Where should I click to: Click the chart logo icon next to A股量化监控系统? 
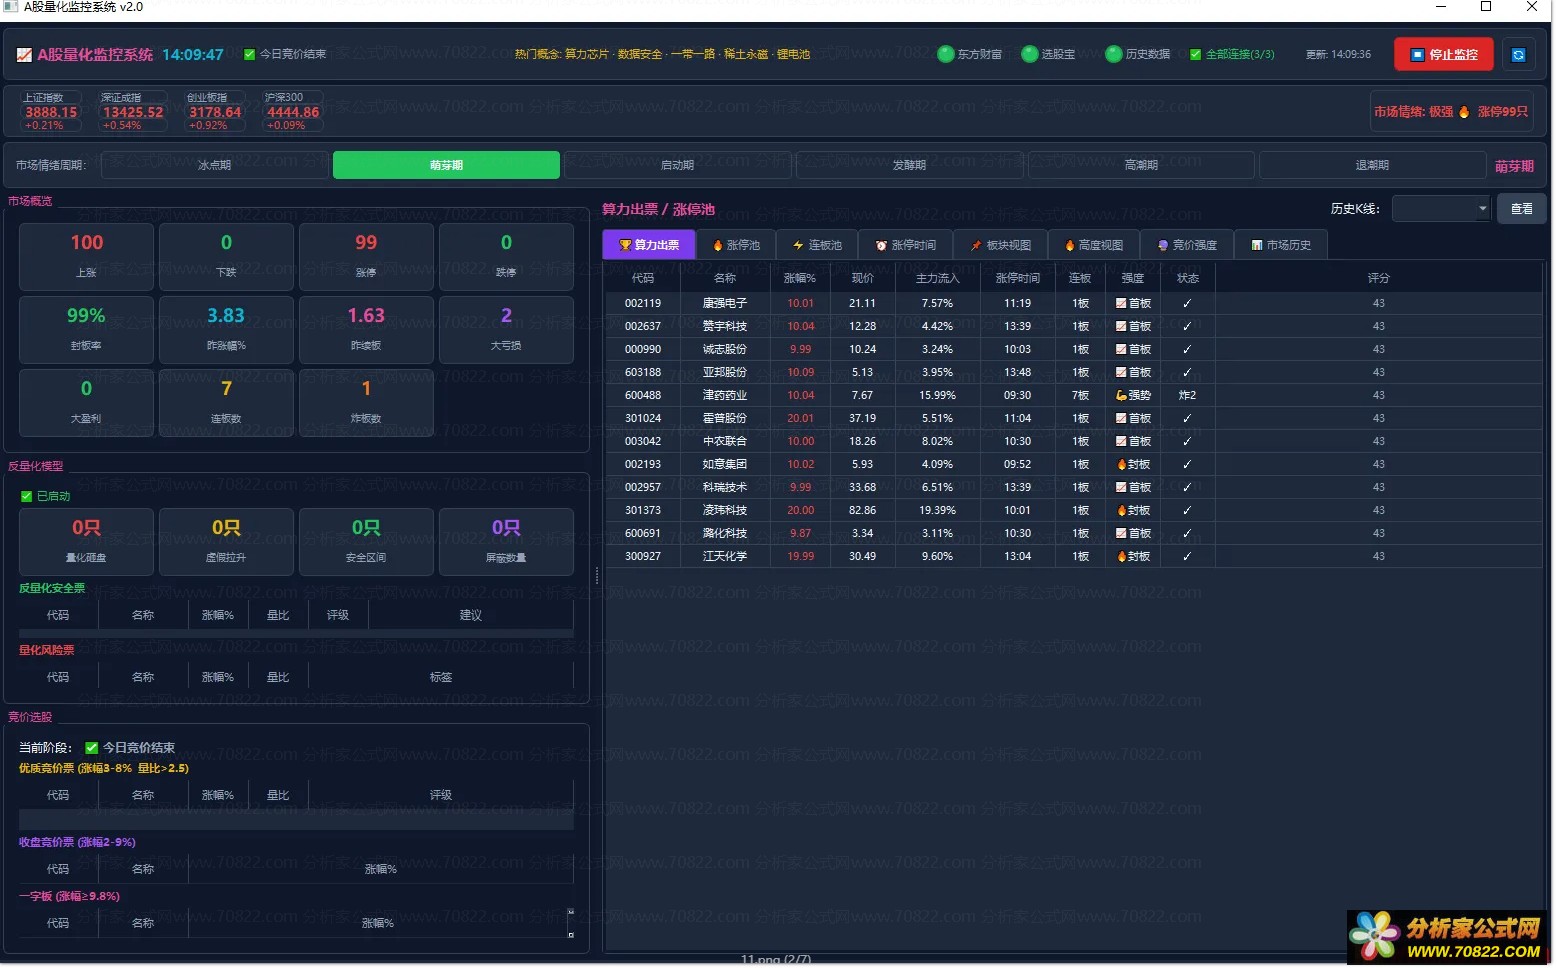pyautogui.click(x=24, y=55)
